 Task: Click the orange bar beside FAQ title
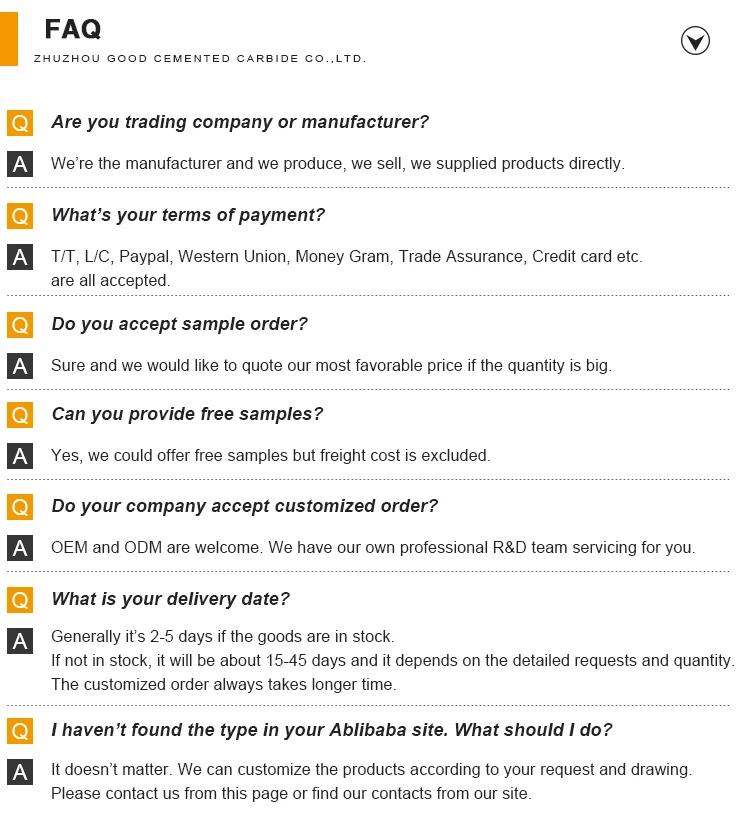click(x=9, y=33)
